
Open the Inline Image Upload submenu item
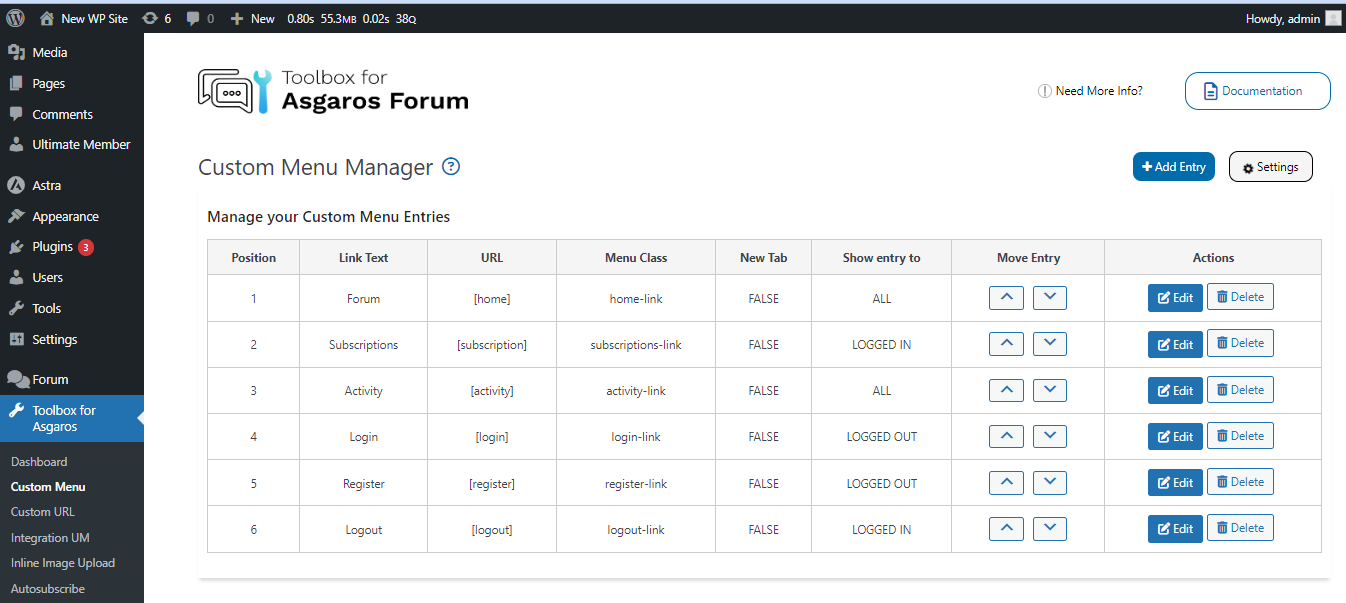tap(63, 563)
